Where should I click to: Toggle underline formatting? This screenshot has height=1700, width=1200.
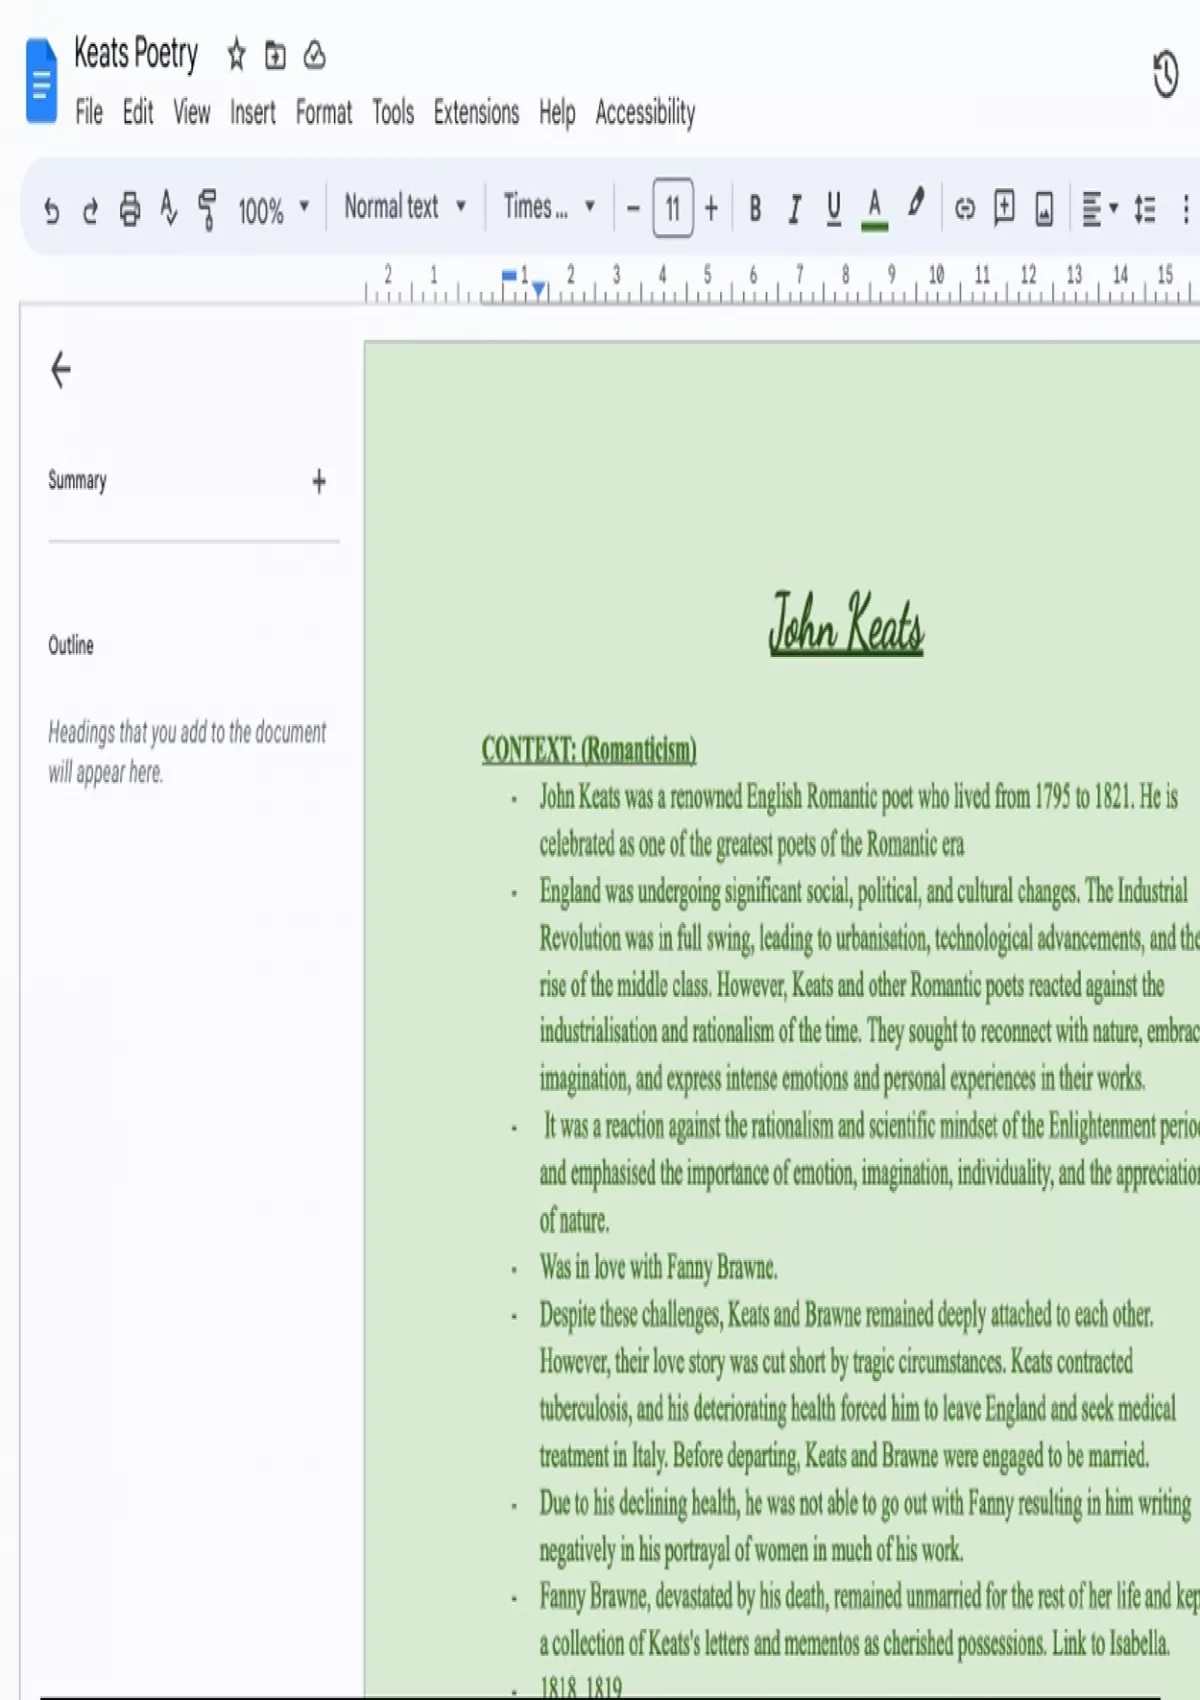pyautogui.click(x=833, y=209)
